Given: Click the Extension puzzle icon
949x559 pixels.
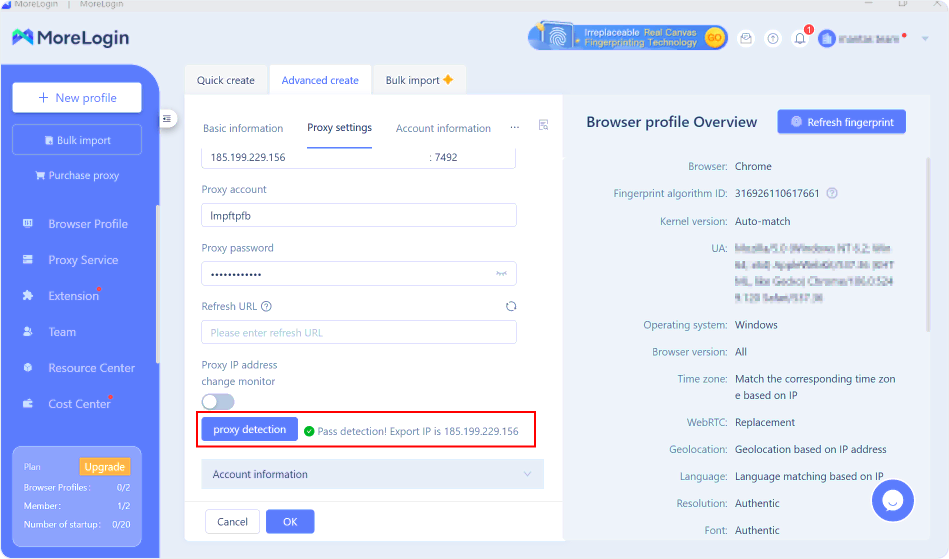Looking at the screenshot, I should coord(28,295).
